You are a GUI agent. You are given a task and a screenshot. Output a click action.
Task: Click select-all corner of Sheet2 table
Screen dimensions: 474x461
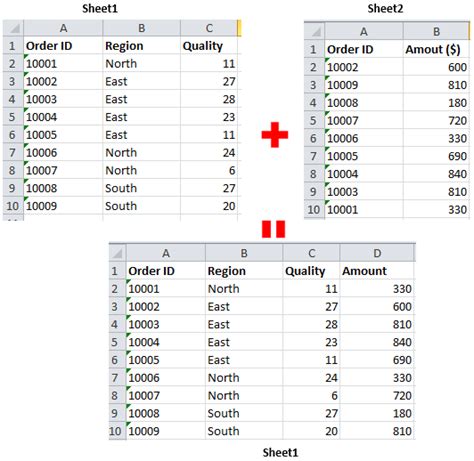coord(314,31)
